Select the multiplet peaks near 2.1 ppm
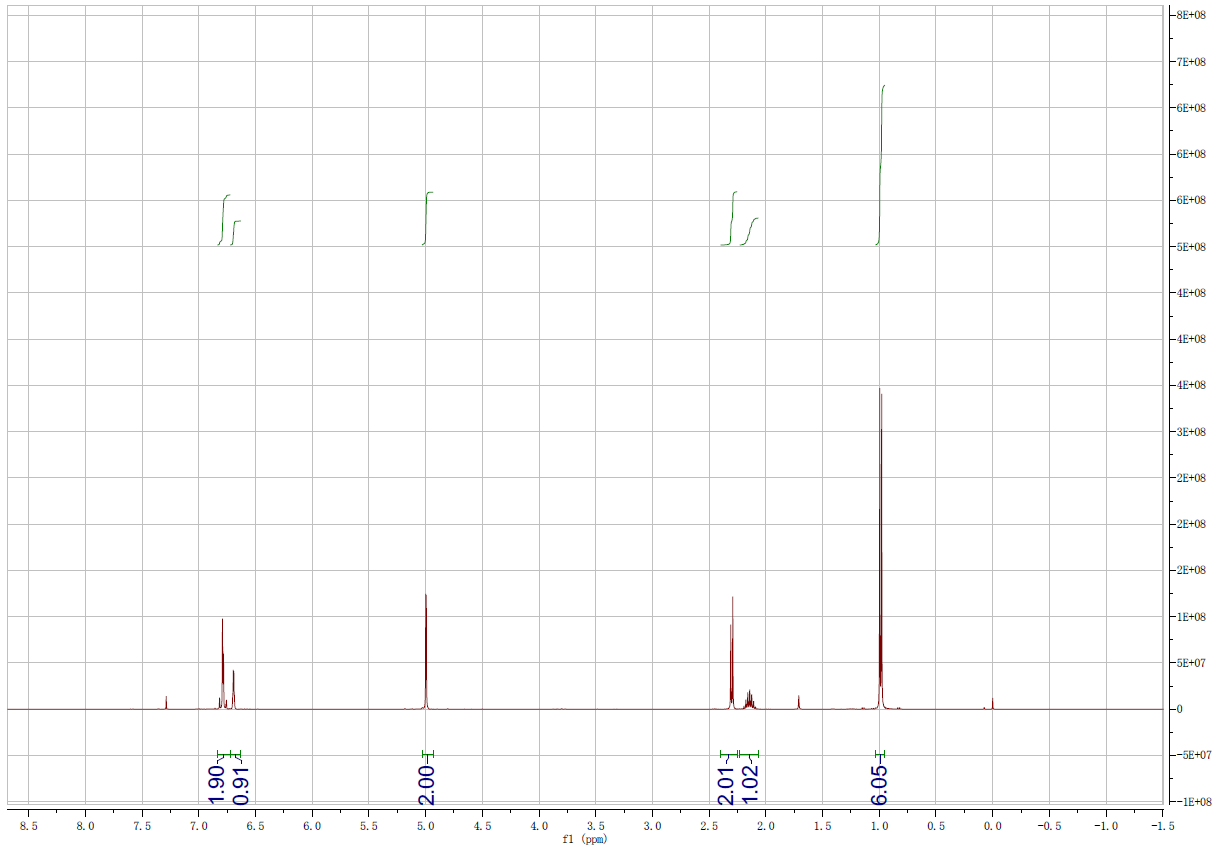Screen dimensions: 1222x849 (x=748, y=695)
